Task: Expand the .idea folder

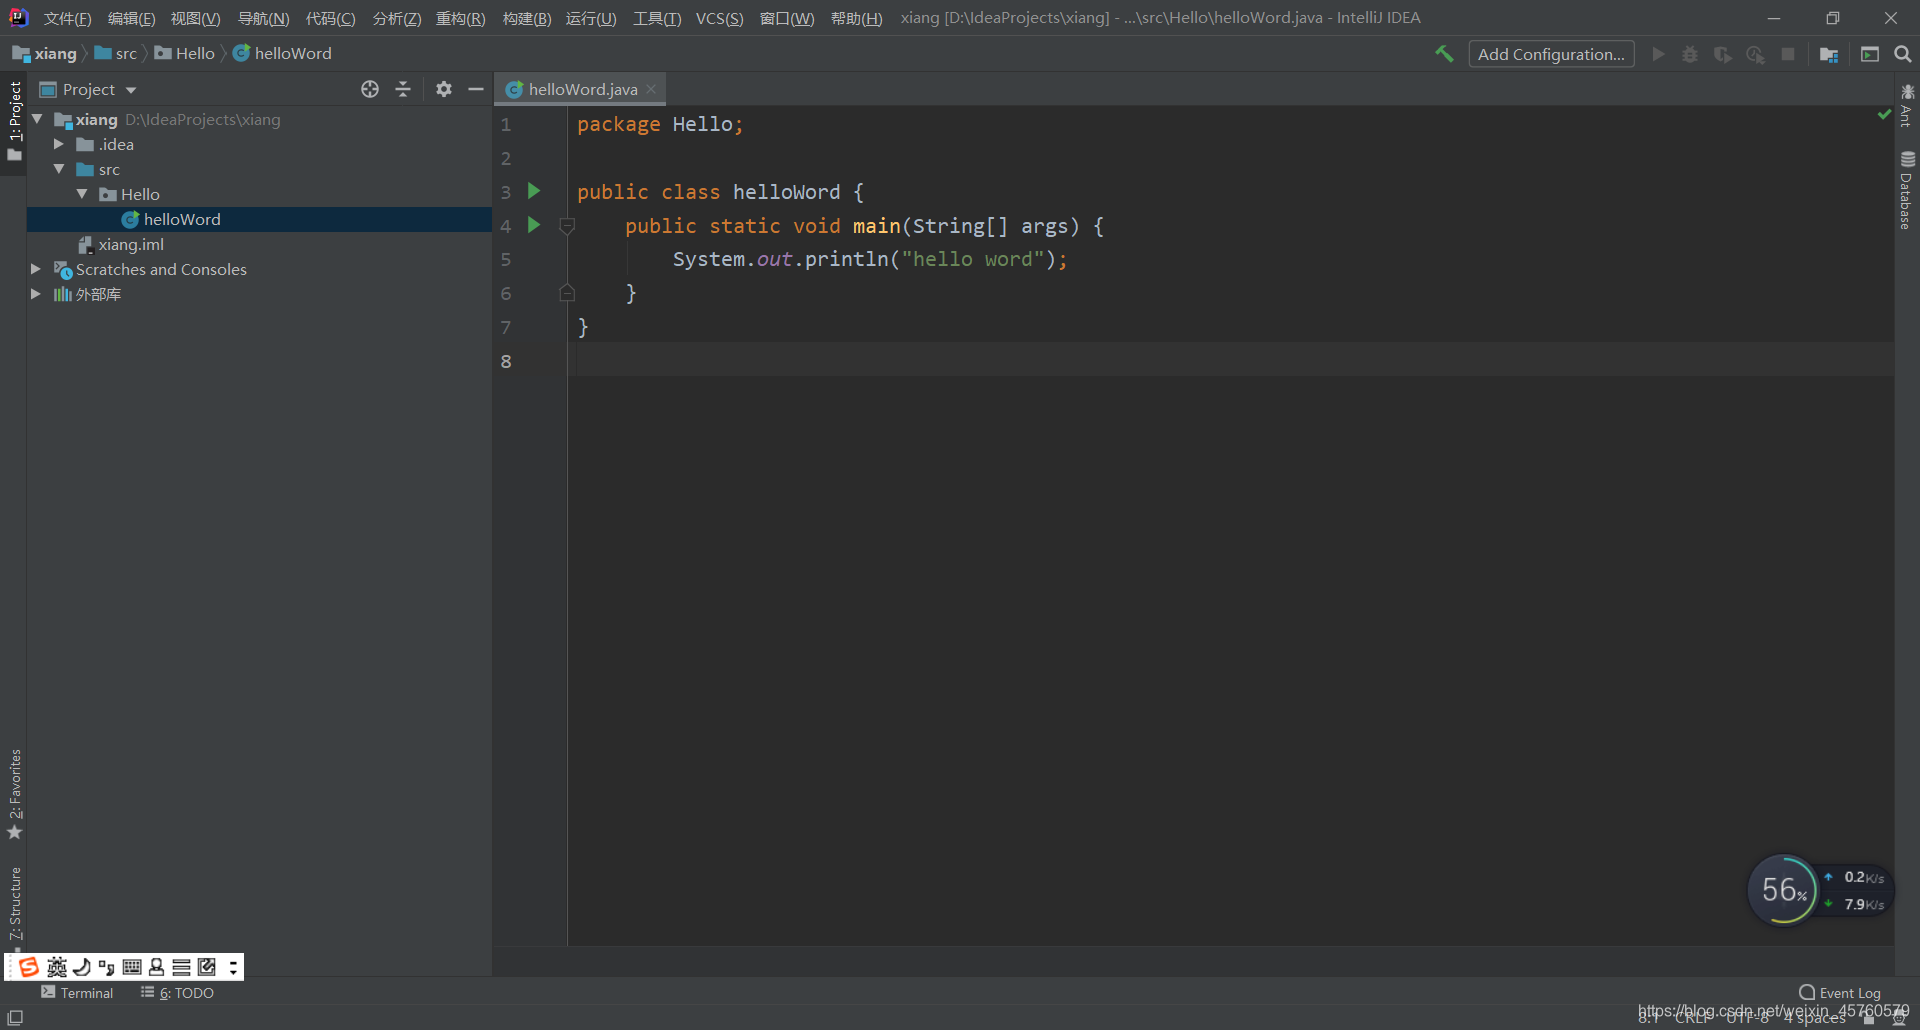Action: 59,144
